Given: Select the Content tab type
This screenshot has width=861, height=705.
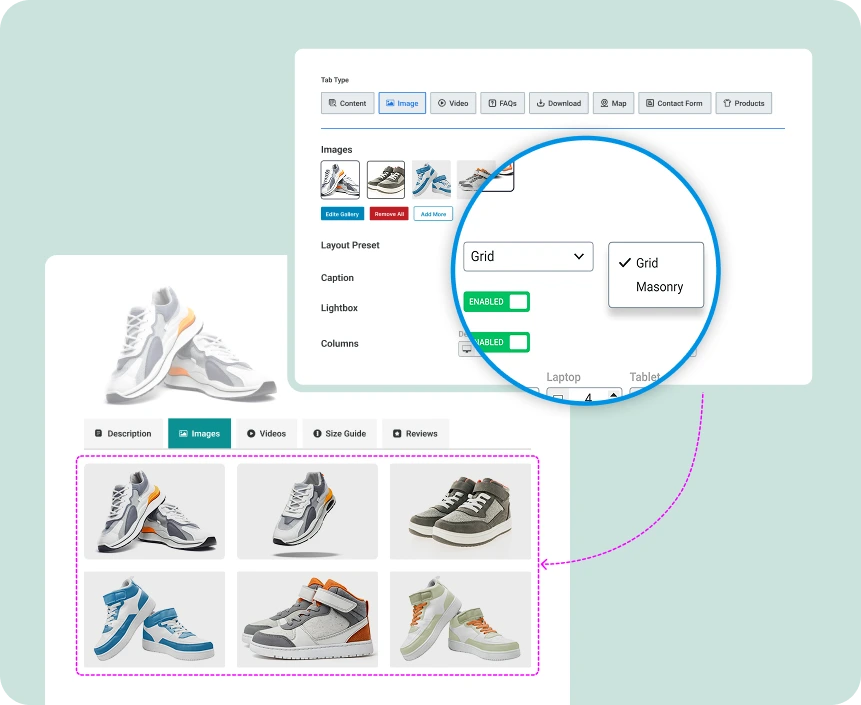Looking at the screenshot, I should tap(347, 103).
